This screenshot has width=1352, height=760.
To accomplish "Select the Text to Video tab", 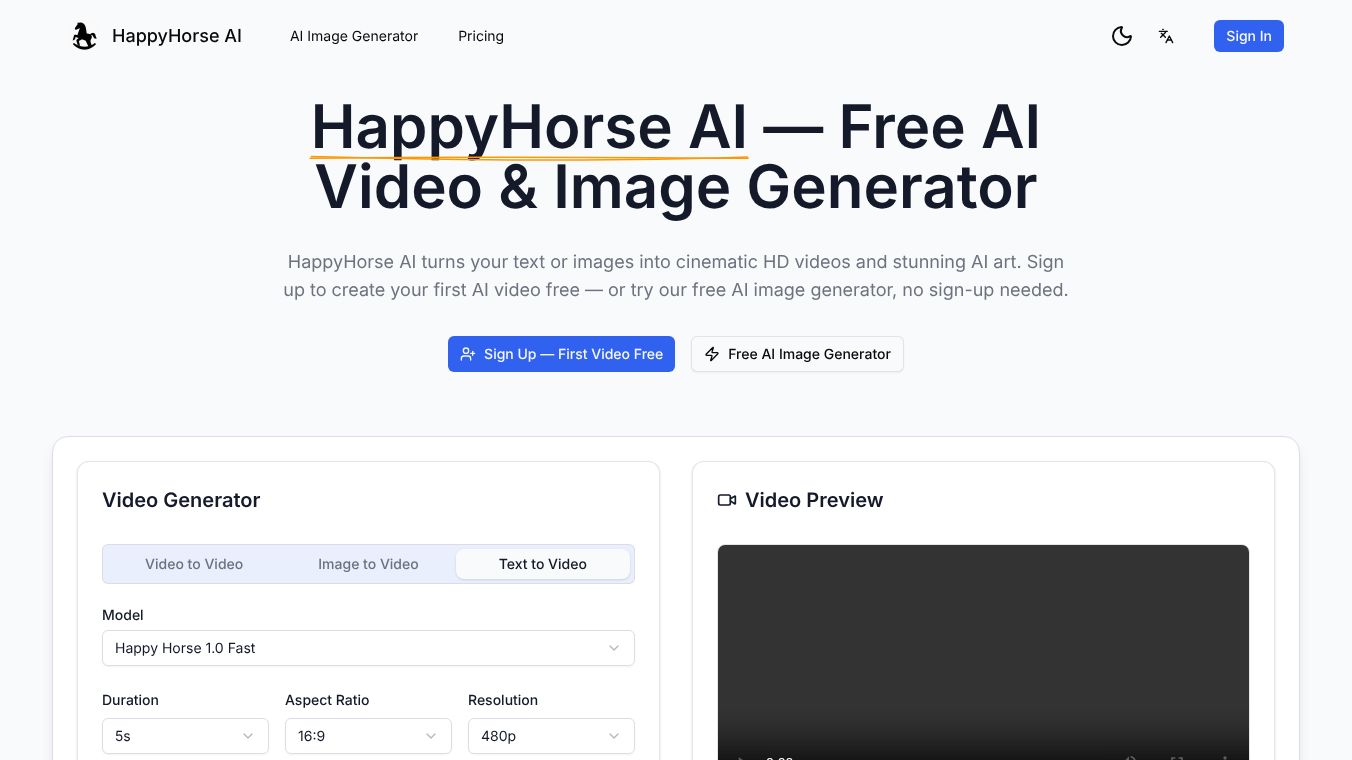I will coord(543,564).
